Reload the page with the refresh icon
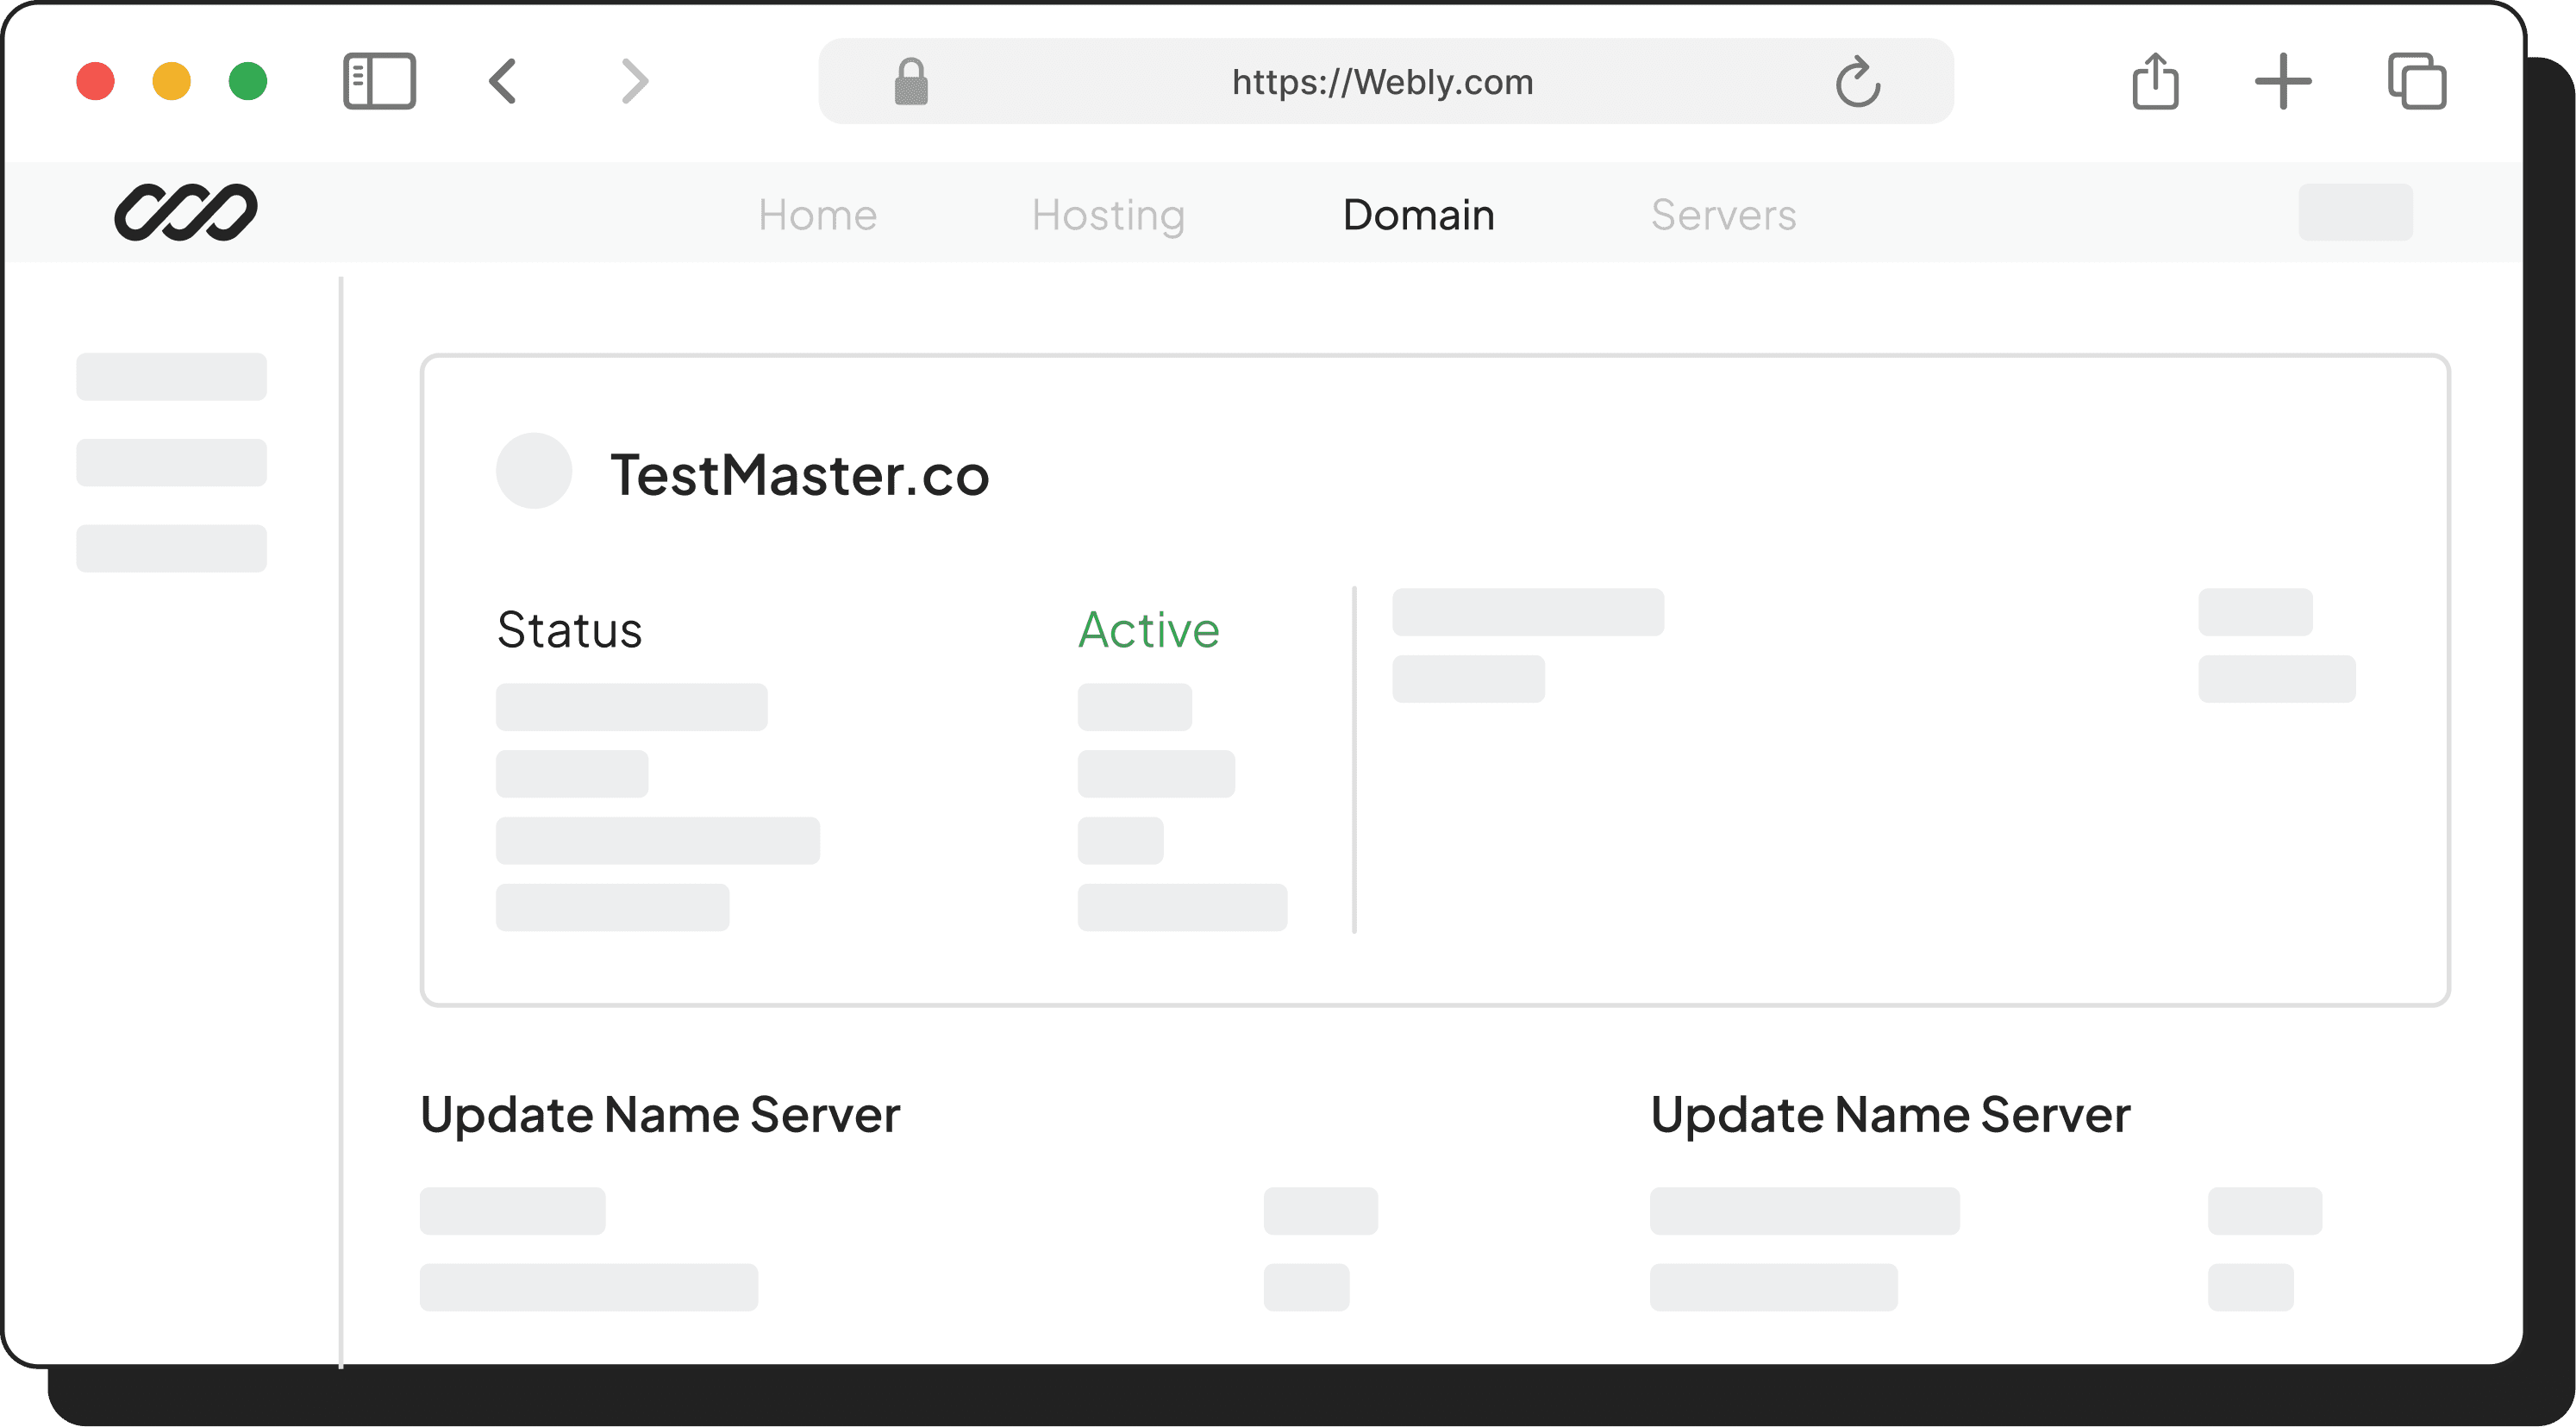The height and width of the screenshot is (1427, 2576). [1857, 81]
